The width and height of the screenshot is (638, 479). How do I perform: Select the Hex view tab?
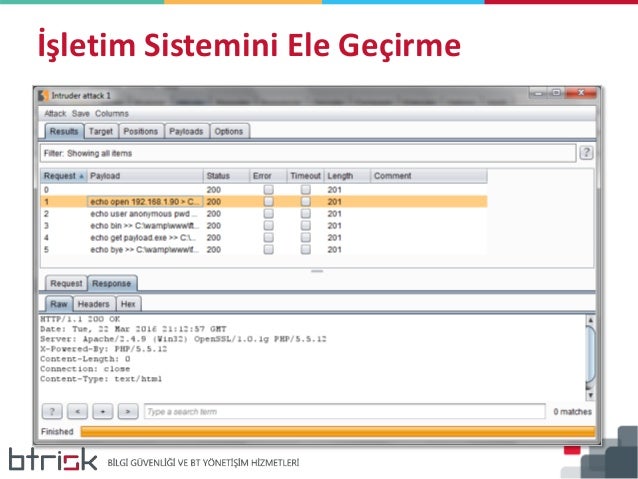pyautogui.click(x=128, y=304)
